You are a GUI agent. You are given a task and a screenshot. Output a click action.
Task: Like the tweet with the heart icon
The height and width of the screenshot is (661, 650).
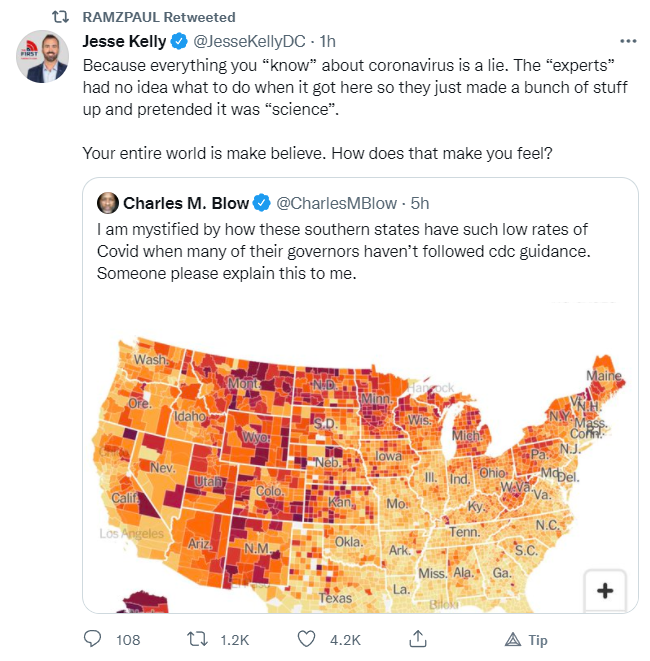(x=306, y=639)
